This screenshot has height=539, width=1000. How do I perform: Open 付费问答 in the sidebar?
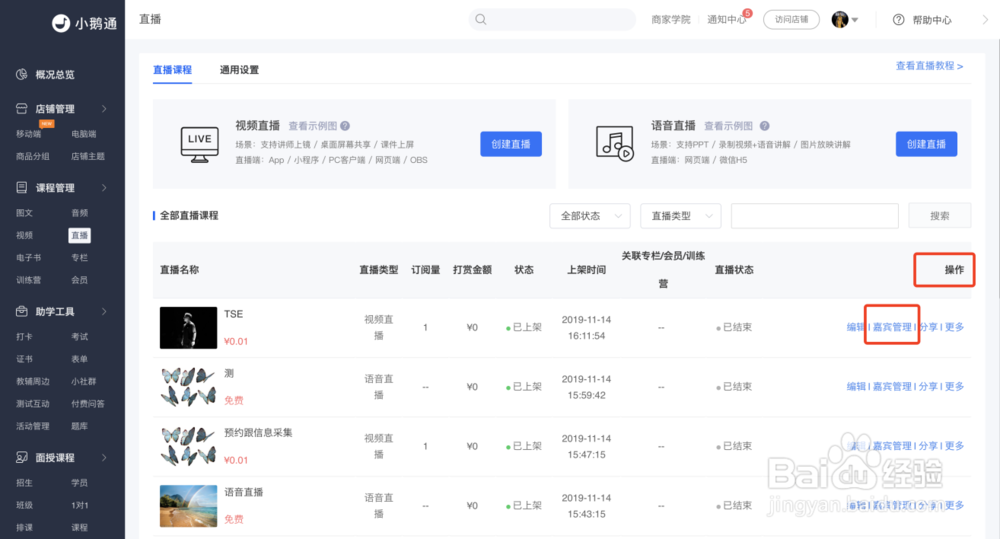tap(88, 404)
